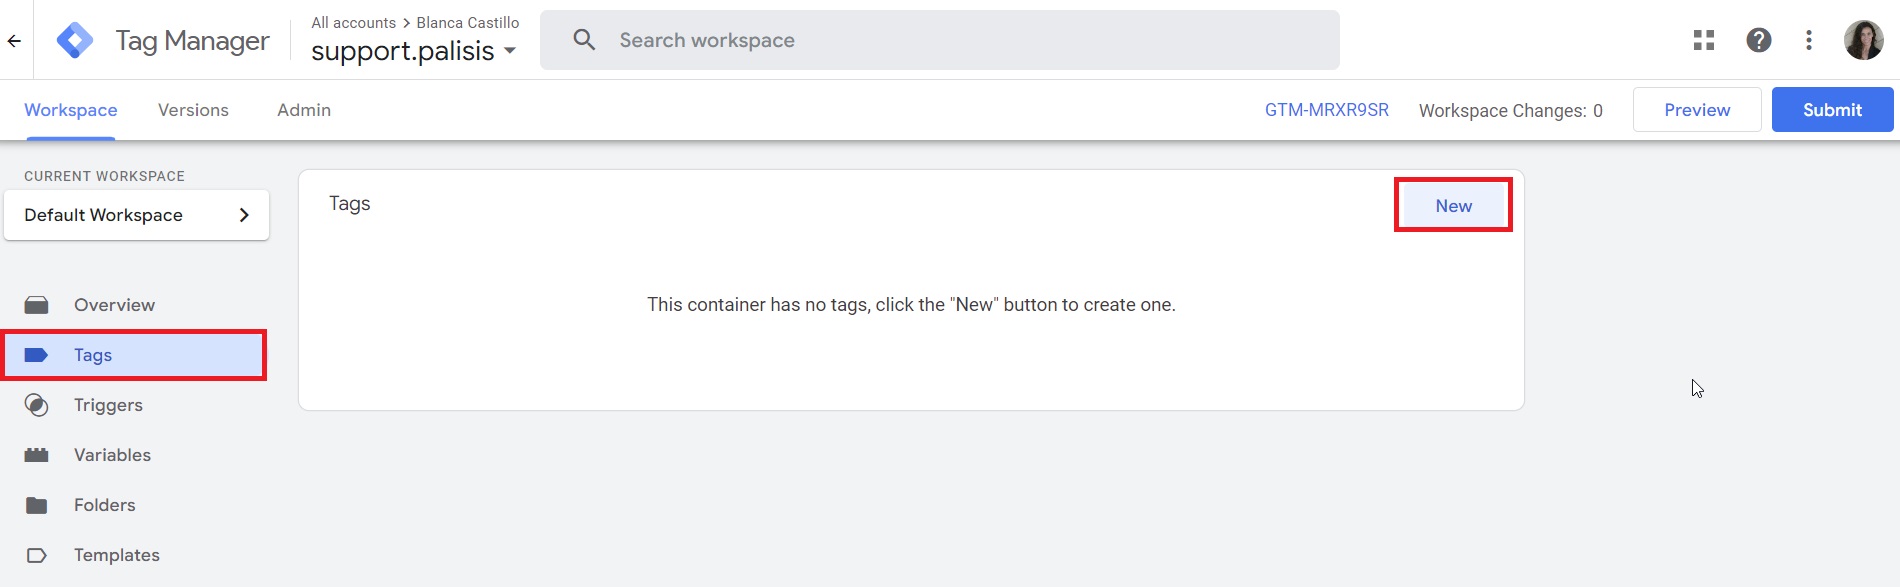The image size is (1900, 587).
Task: Click the GTM-MRXR9SR container ID link
Action: [1327, 110]
